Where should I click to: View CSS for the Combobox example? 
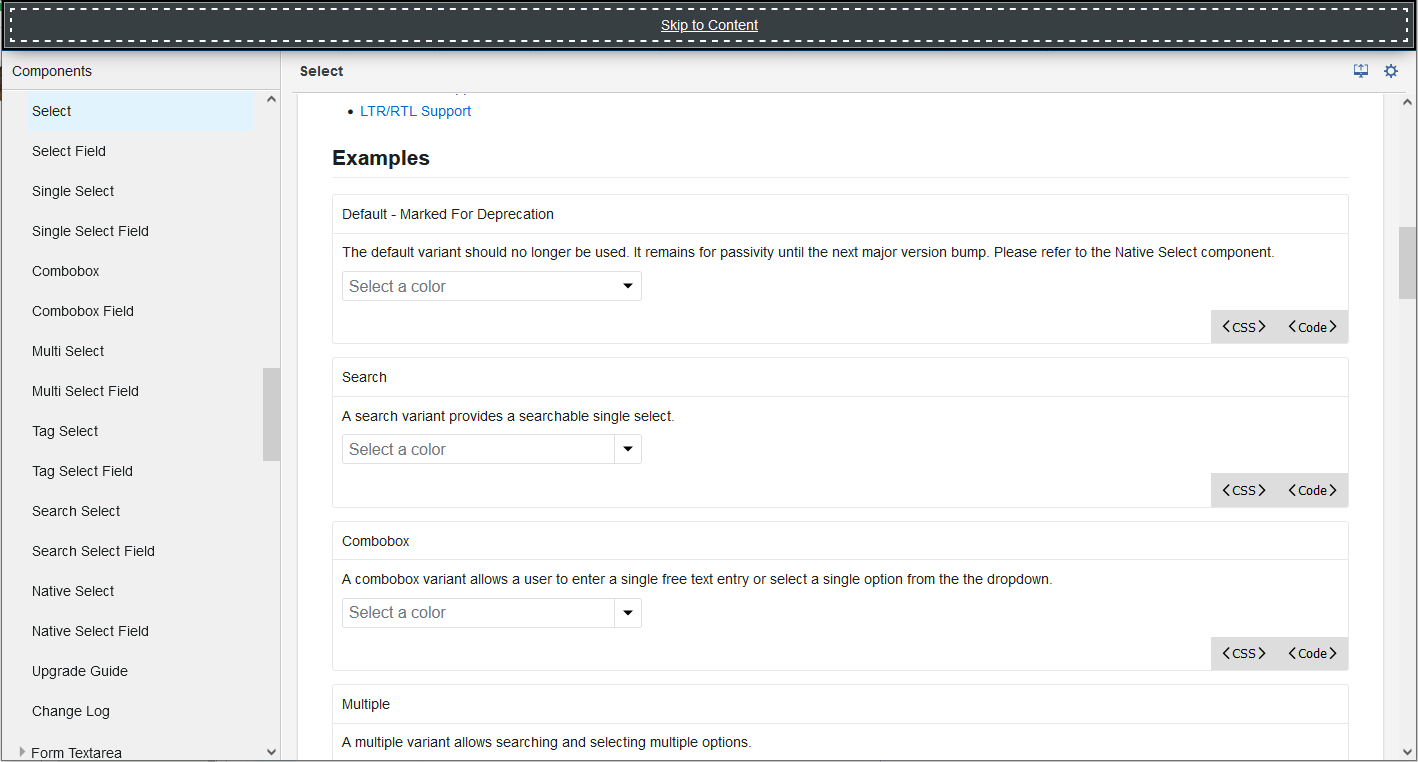coord(1243,653)
